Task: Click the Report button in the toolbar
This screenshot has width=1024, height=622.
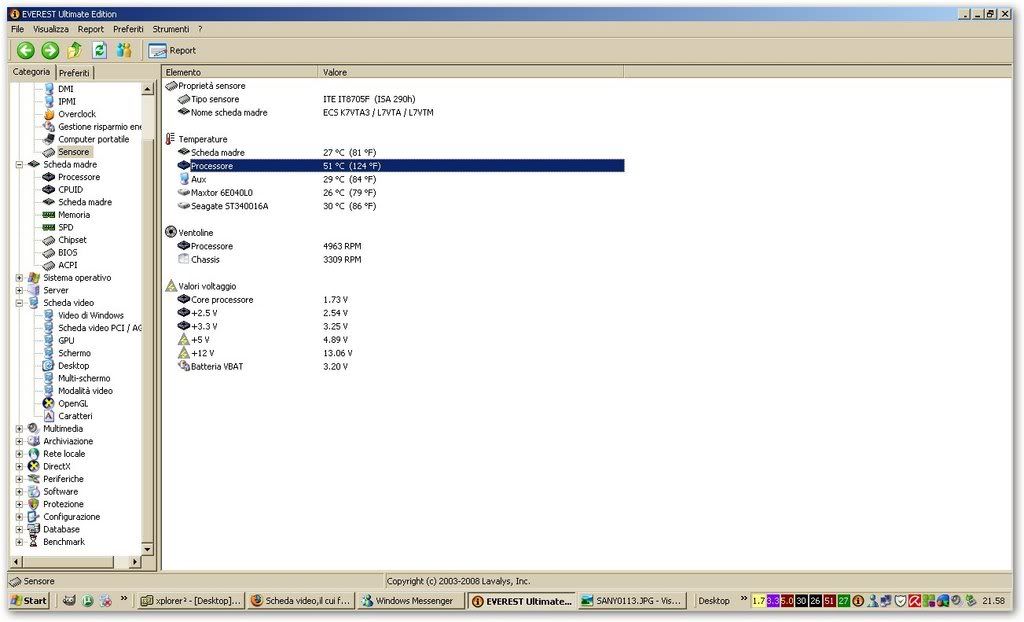Action: point(172,50)
